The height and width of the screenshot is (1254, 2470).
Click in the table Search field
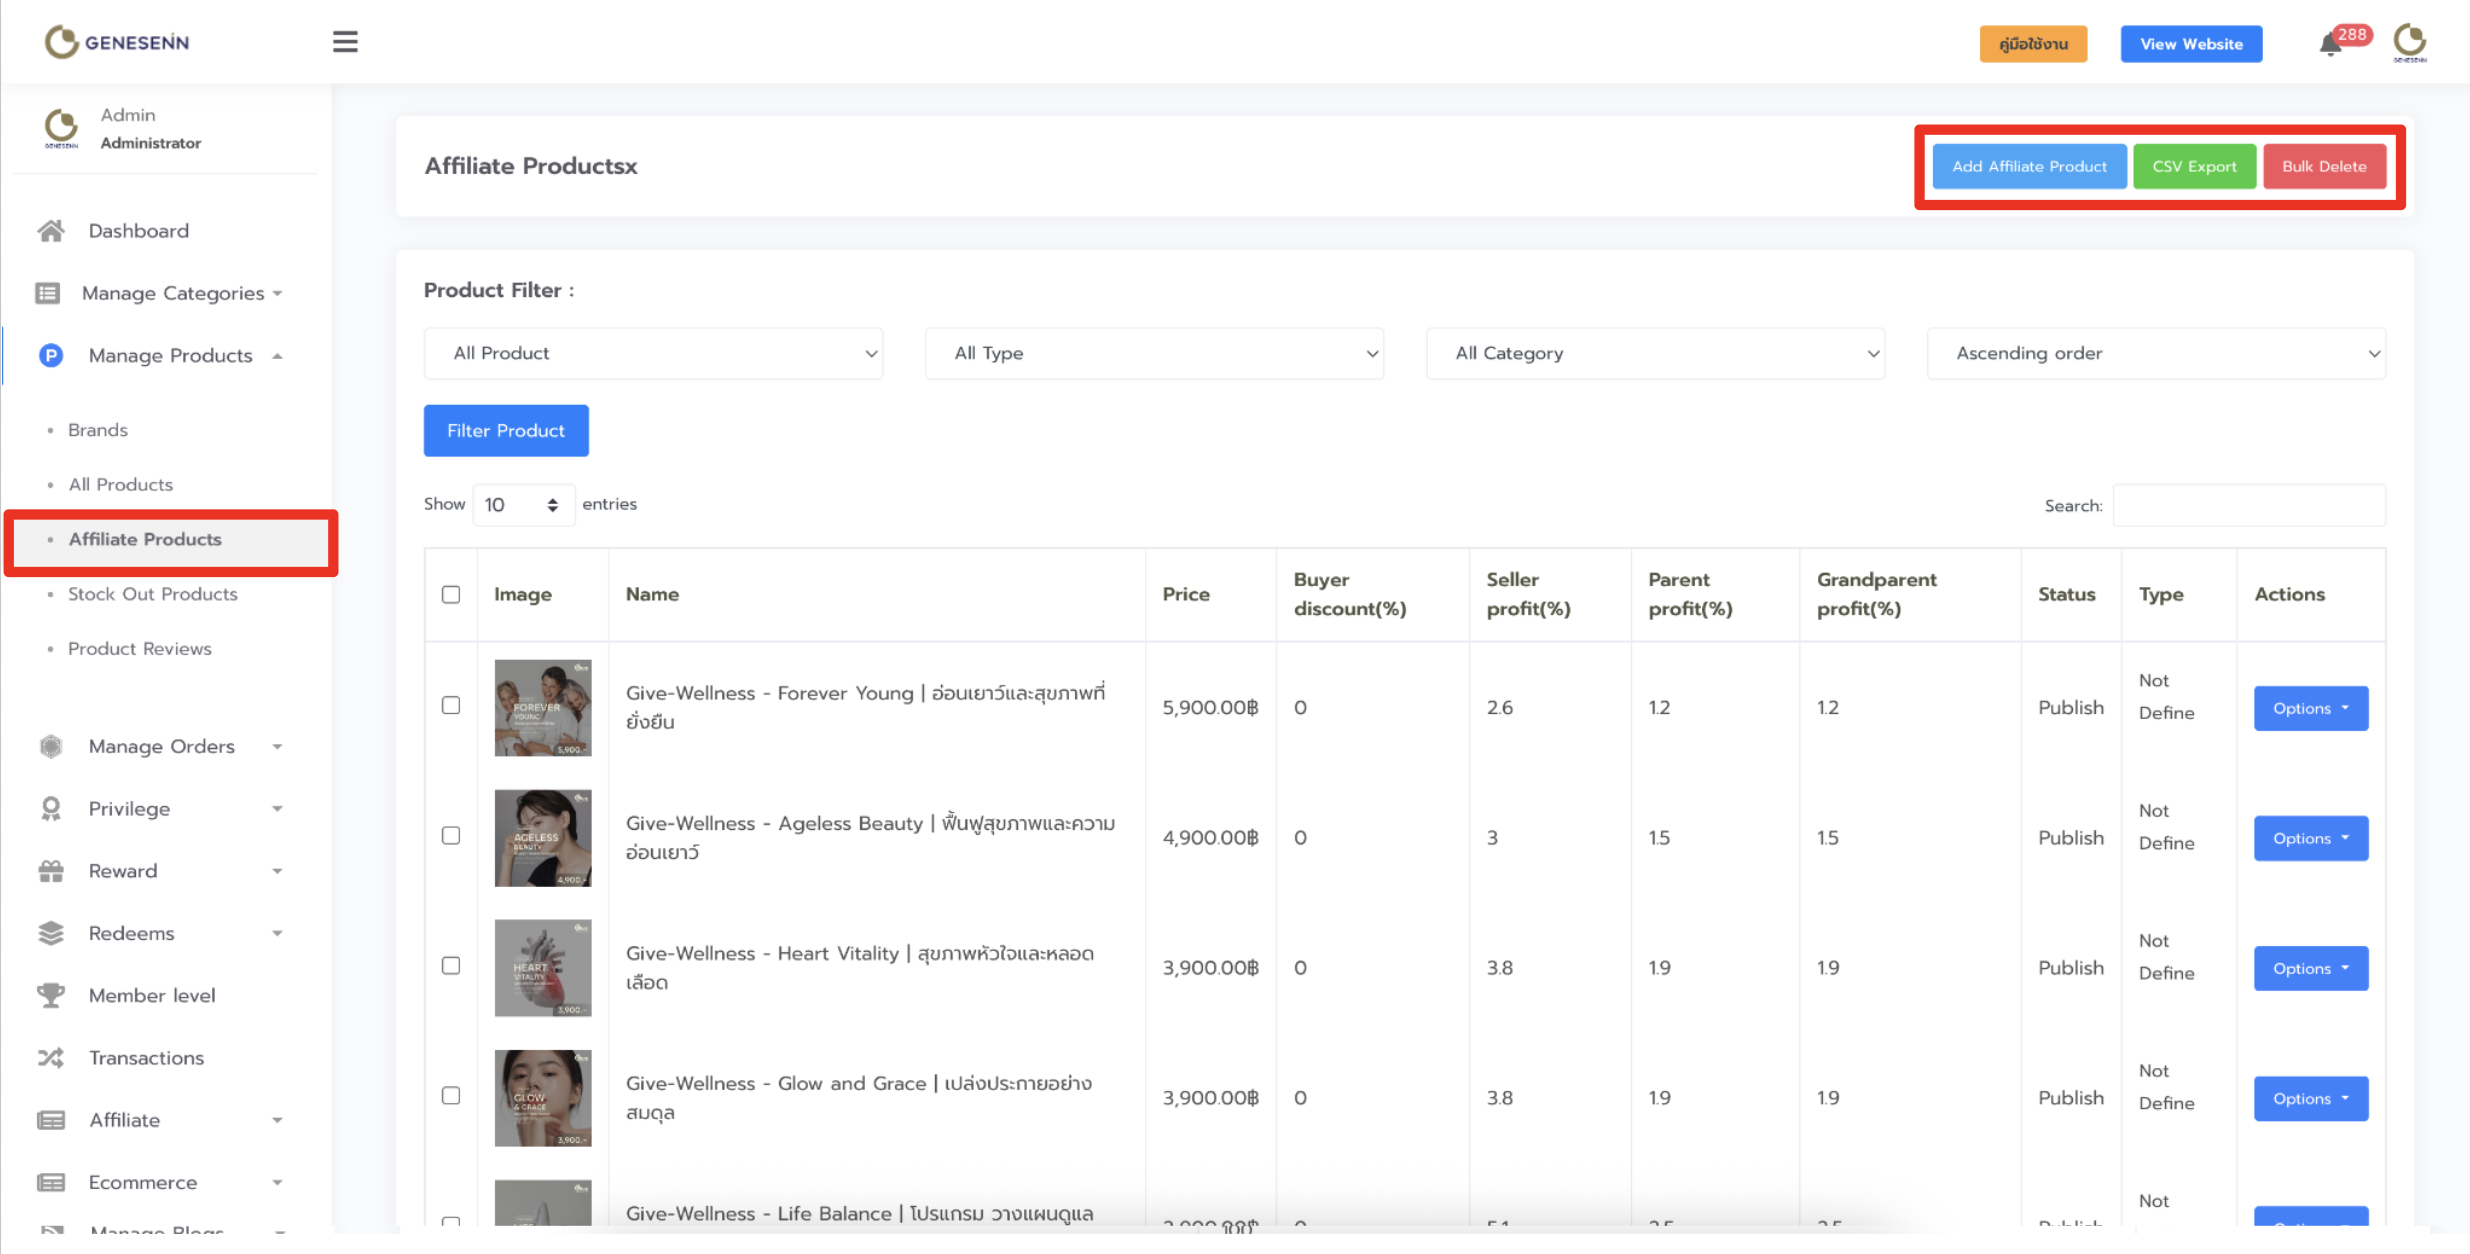tap(2248, 505)
